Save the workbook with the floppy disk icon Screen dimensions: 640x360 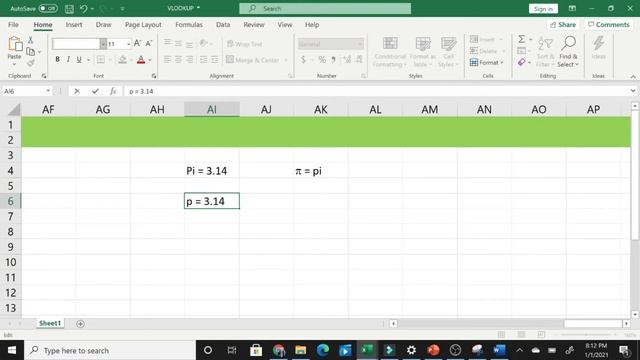tap(69, 9)
